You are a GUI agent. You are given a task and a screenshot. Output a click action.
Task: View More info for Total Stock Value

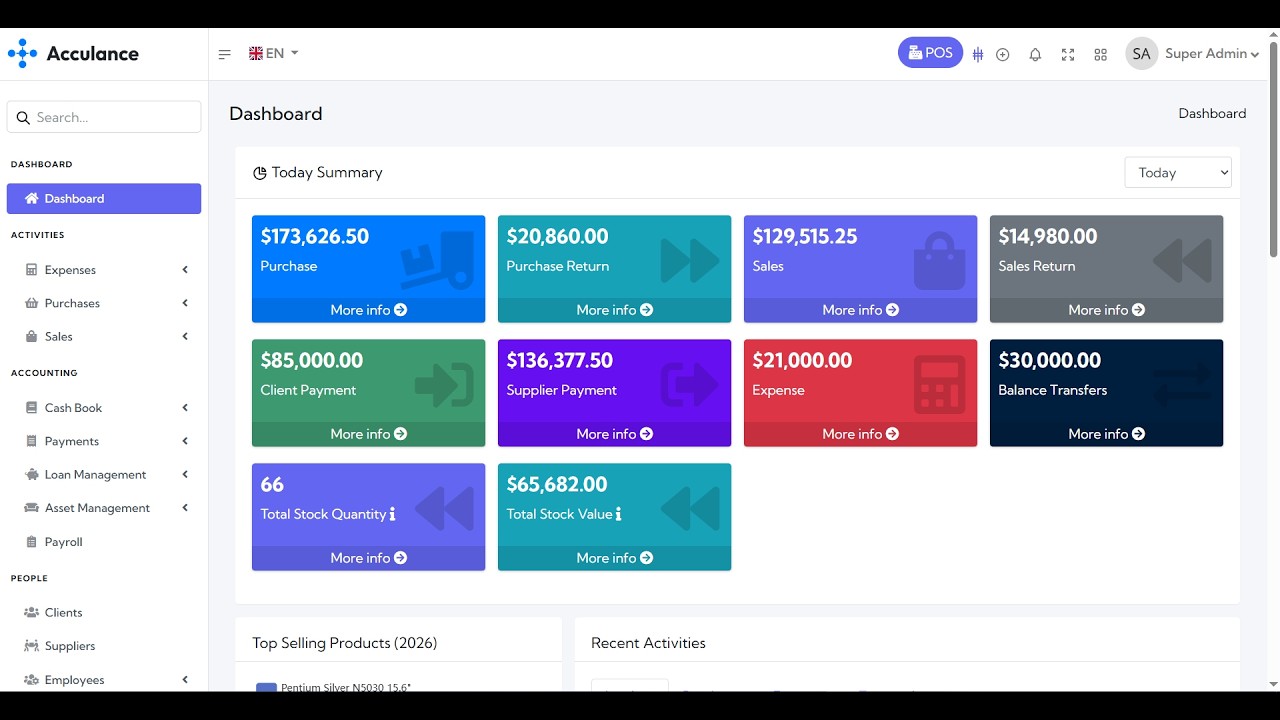tap(614, 558)
